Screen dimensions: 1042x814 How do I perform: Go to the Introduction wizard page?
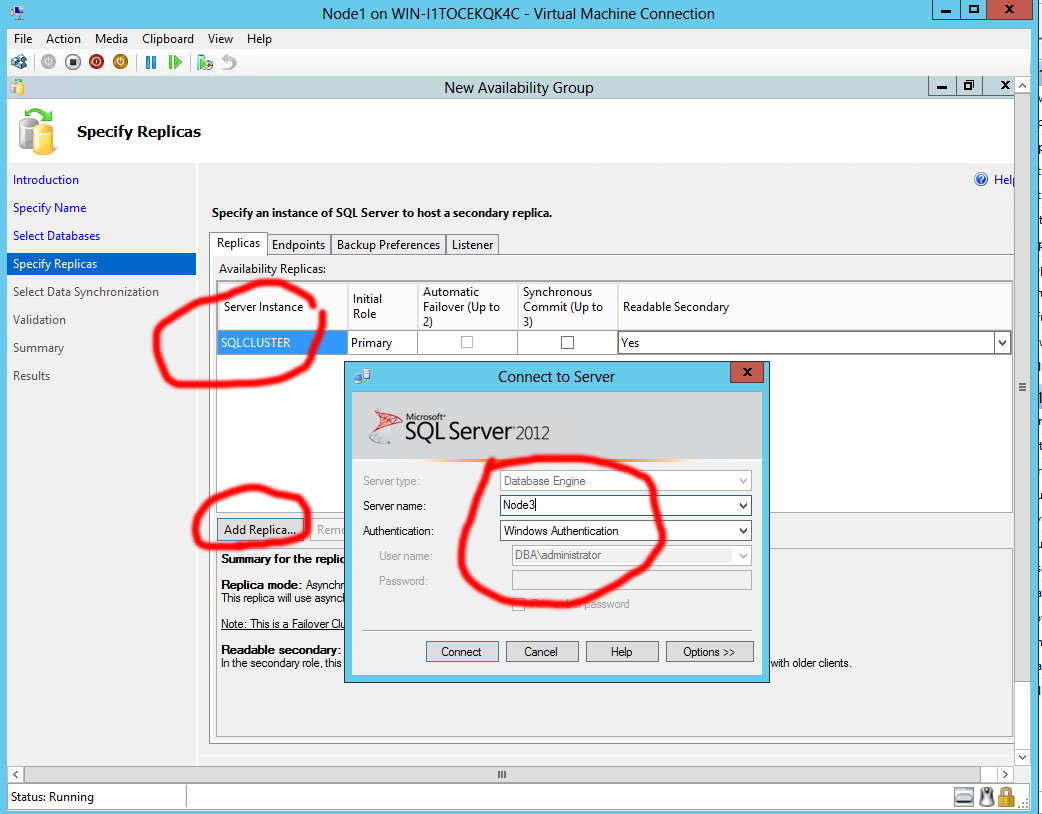pos(46,180)
